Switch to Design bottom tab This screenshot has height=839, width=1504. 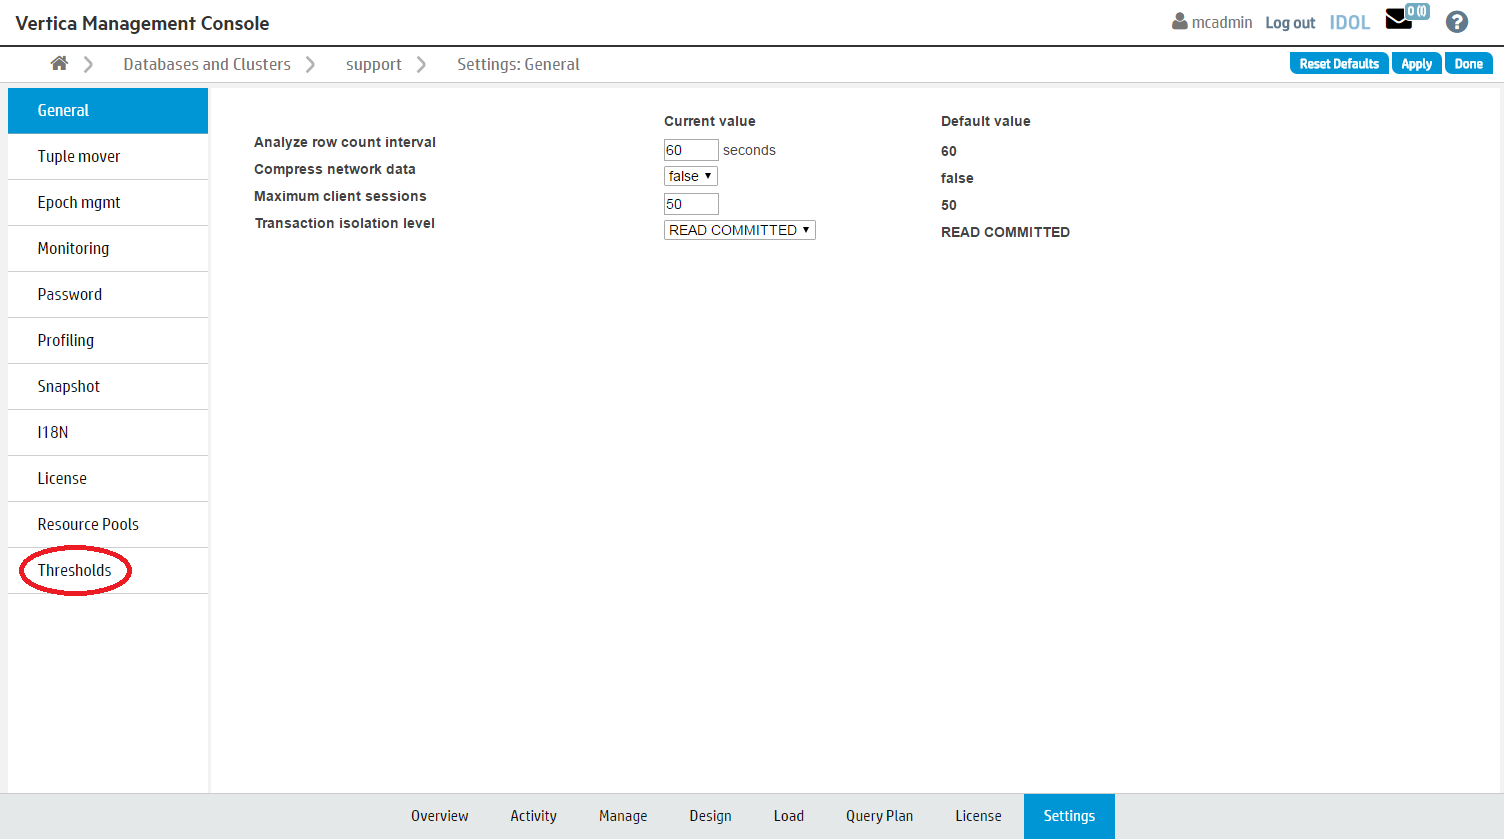711,816
